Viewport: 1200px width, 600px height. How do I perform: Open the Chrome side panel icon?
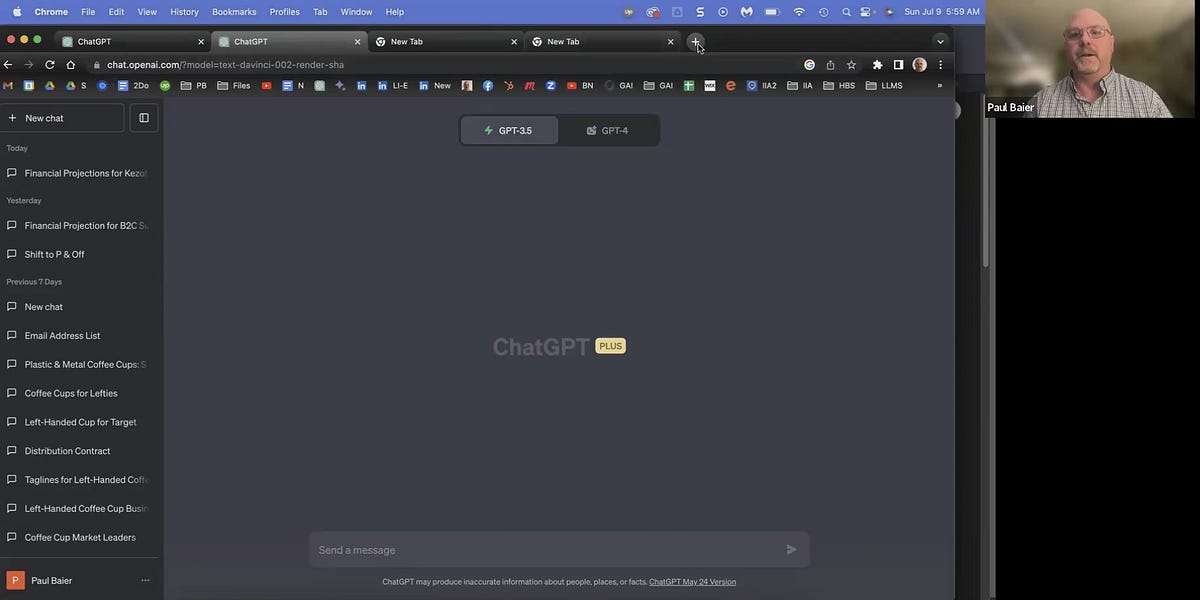tap(898, 64)
